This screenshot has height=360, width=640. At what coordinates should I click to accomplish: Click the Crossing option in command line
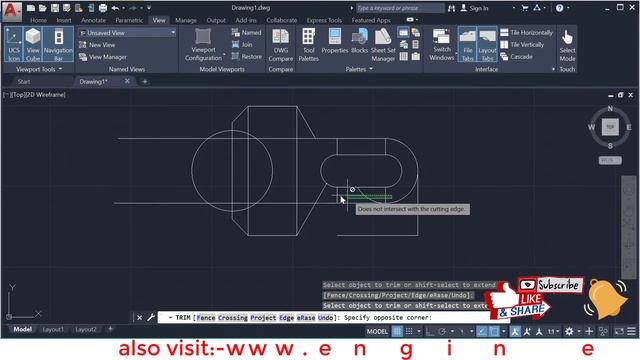(233, 318)
